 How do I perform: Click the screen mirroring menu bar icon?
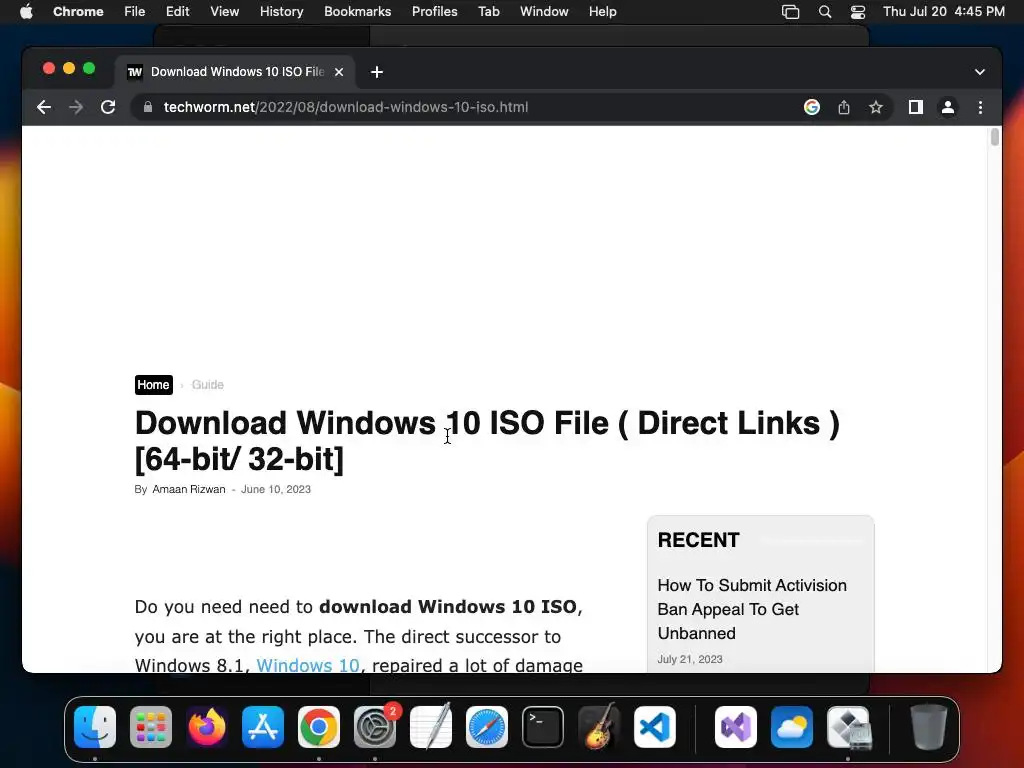click(x=790, y=12)
